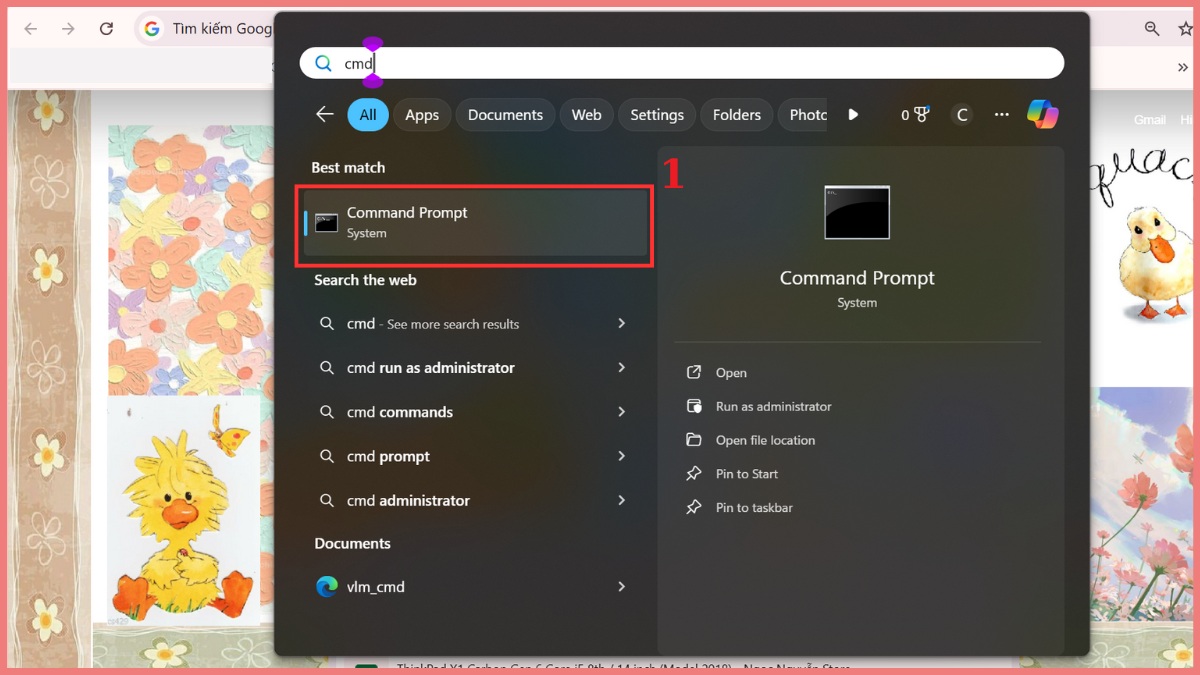Select Run as administrator option
Viewport: 1200px width, 675px height.
773,407
